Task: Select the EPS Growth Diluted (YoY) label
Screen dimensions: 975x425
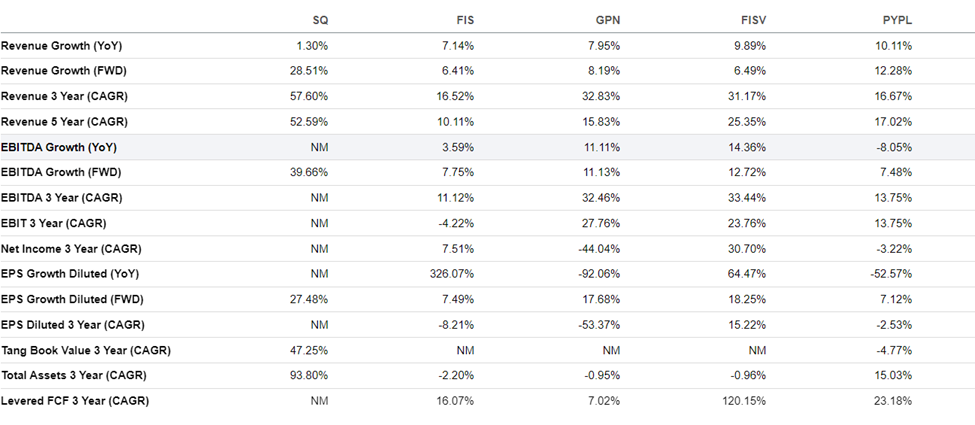Action: pos(70,274)
